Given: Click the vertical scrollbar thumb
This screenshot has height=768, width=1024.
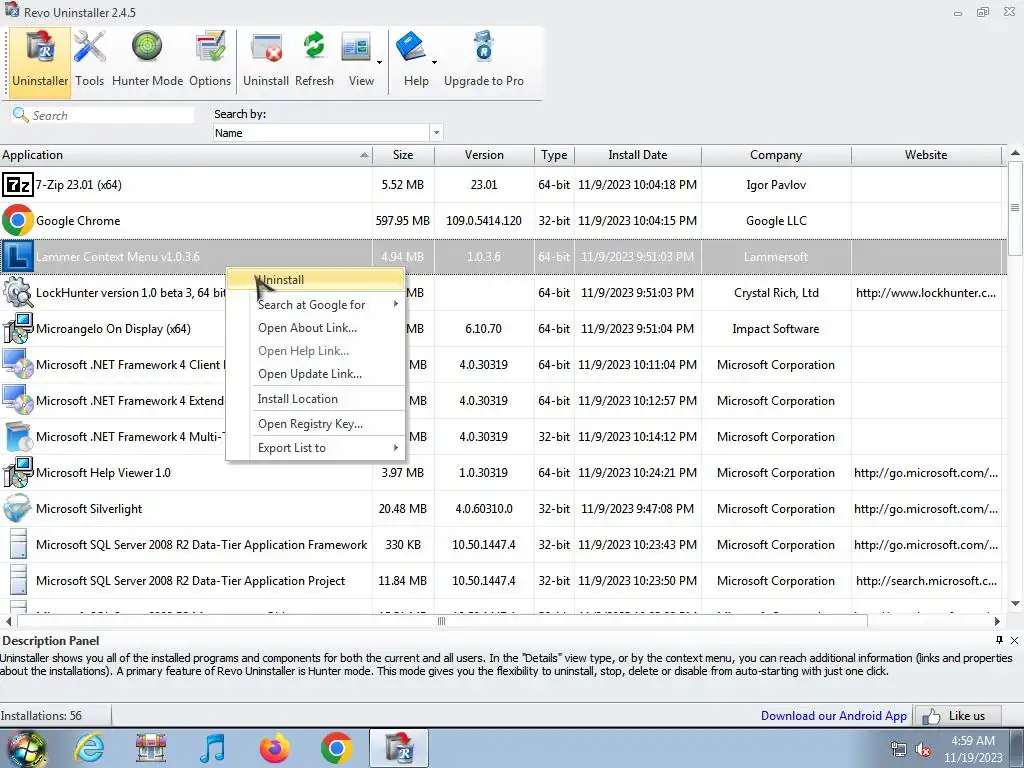Looking at the screenshot, I should 1015,208.
